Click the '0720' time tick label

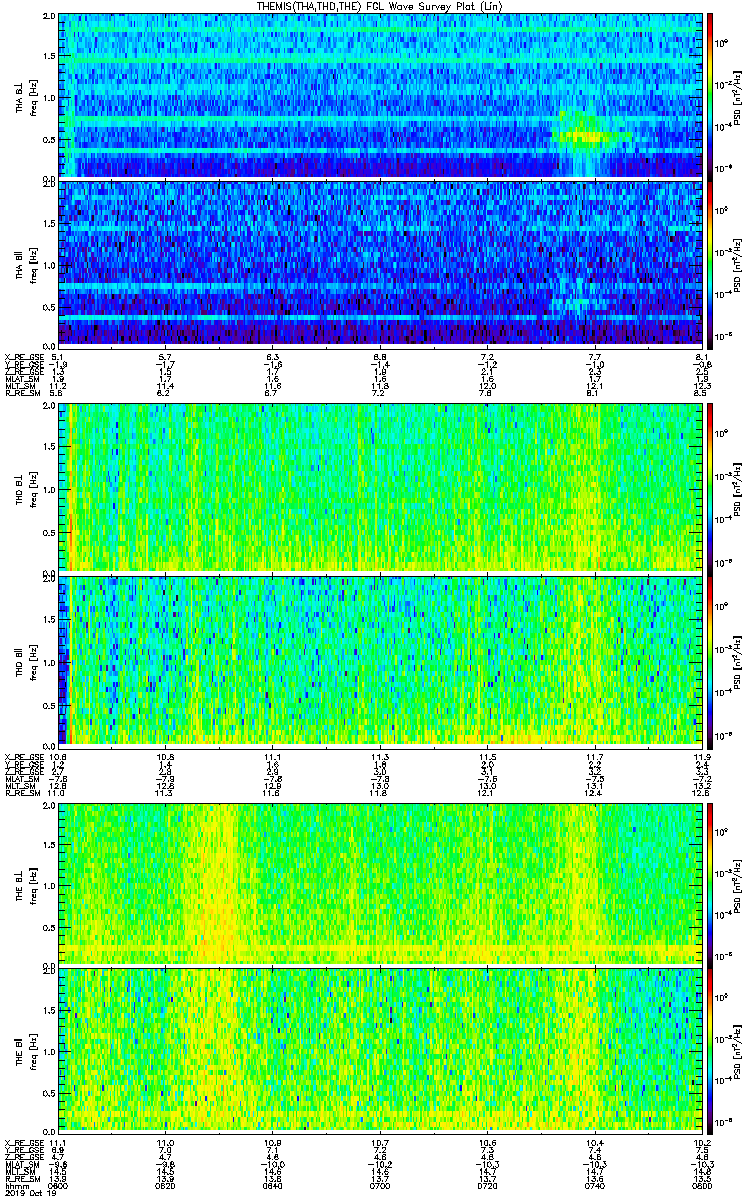click(x=487, y=1187)
